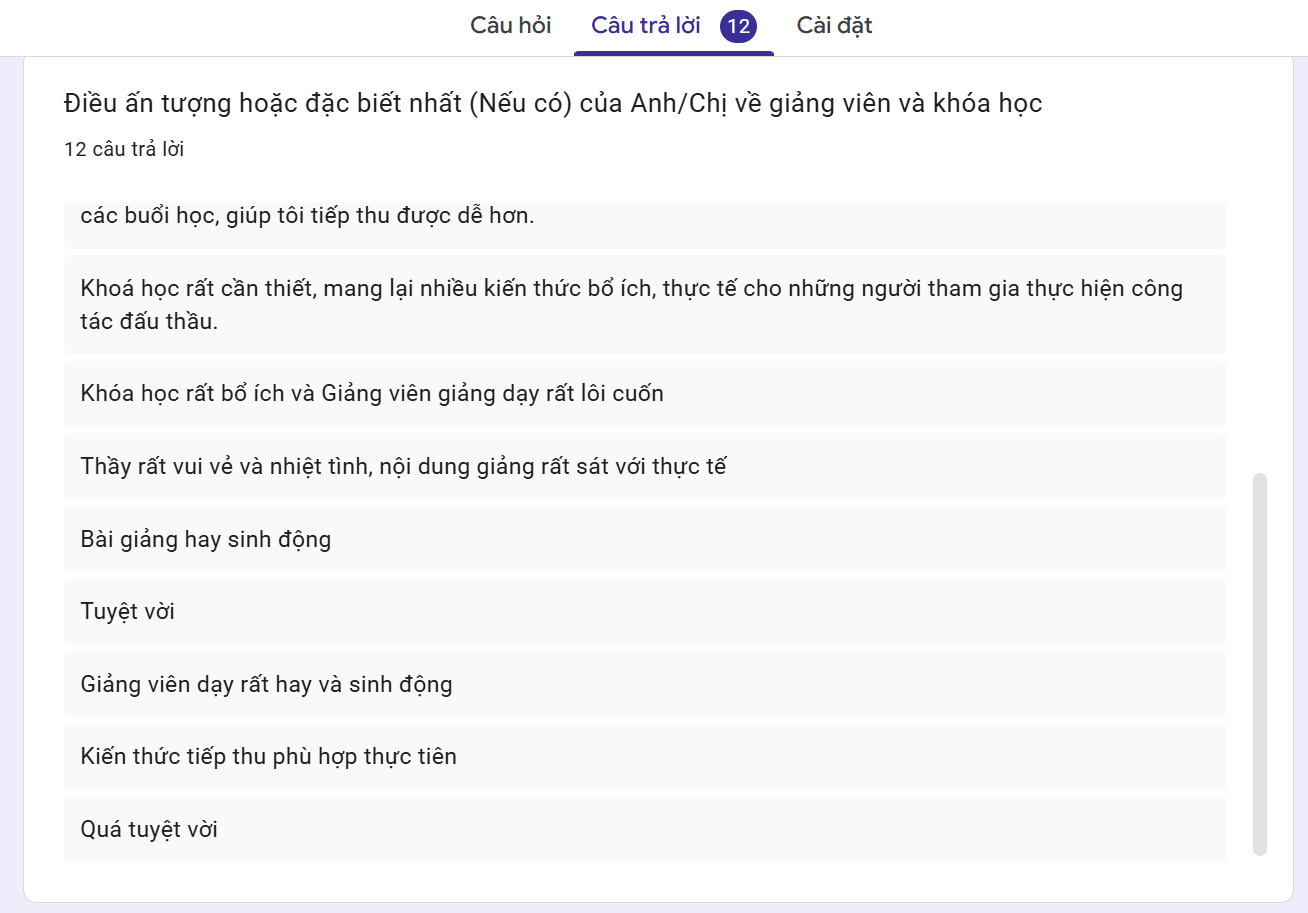Select the response 'Tuyệt vời'
The image size is (1308, 913).
645,611
